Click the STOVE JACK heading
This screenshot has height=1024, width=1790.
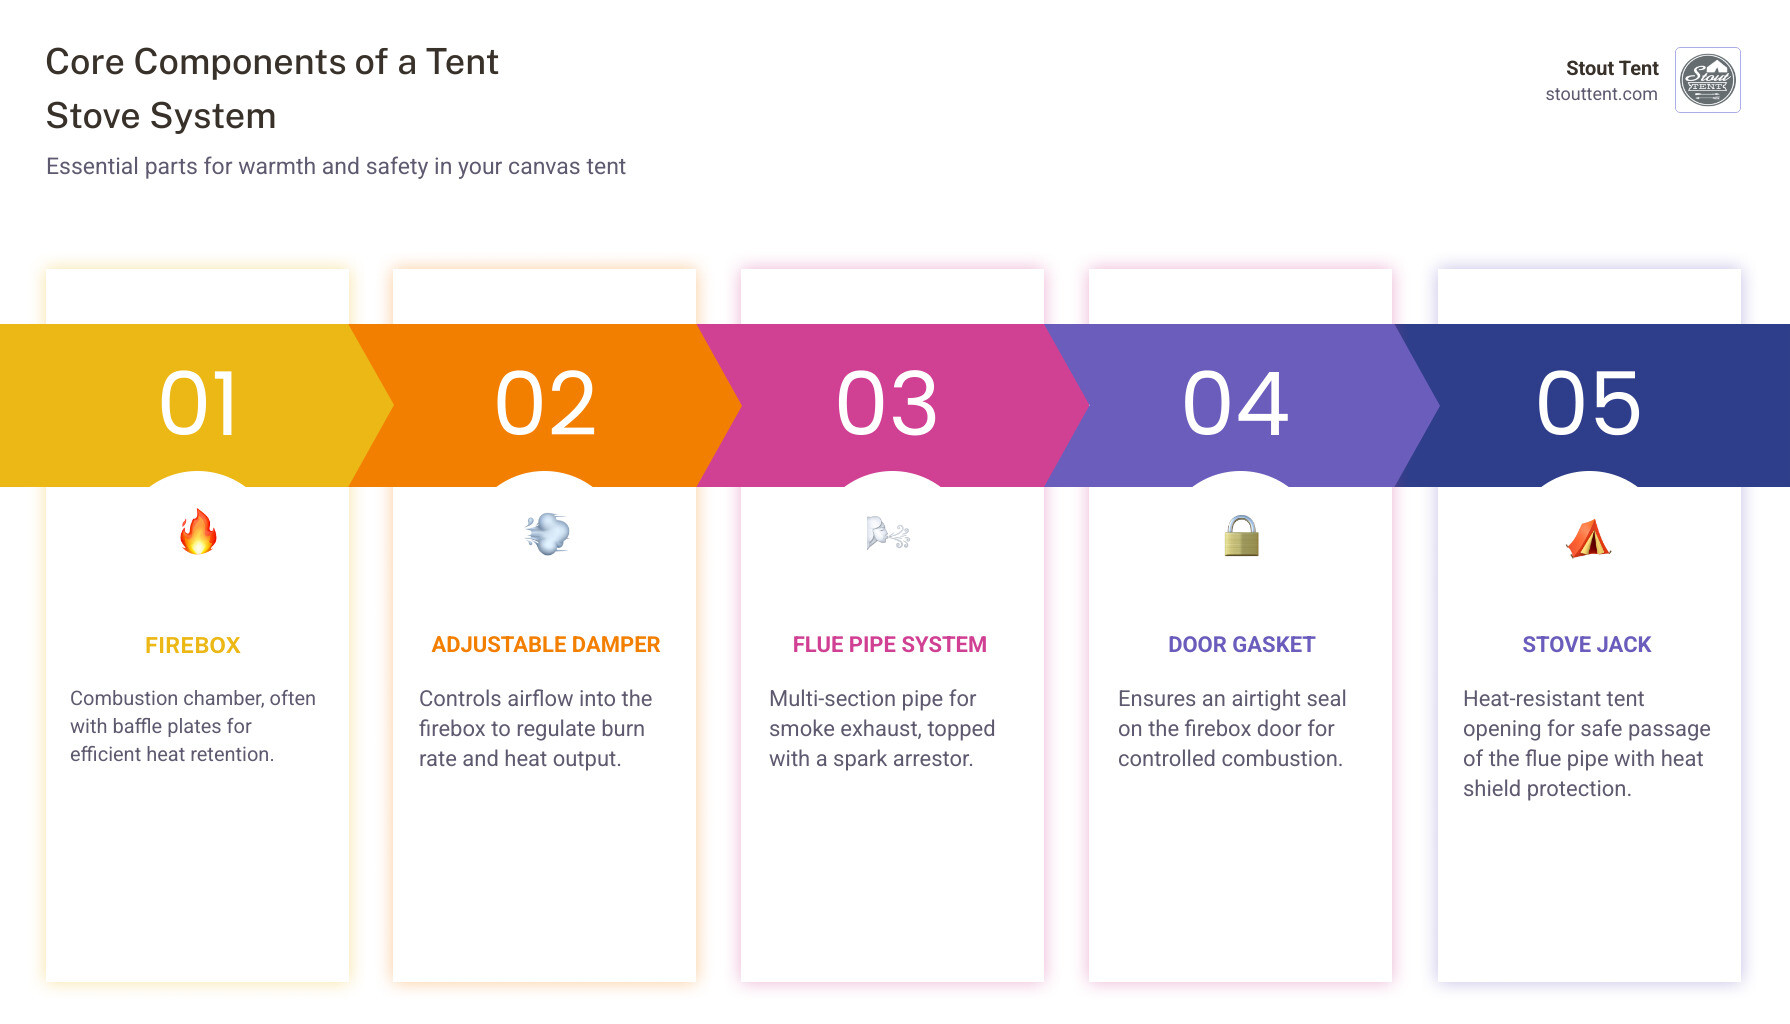1587,645
